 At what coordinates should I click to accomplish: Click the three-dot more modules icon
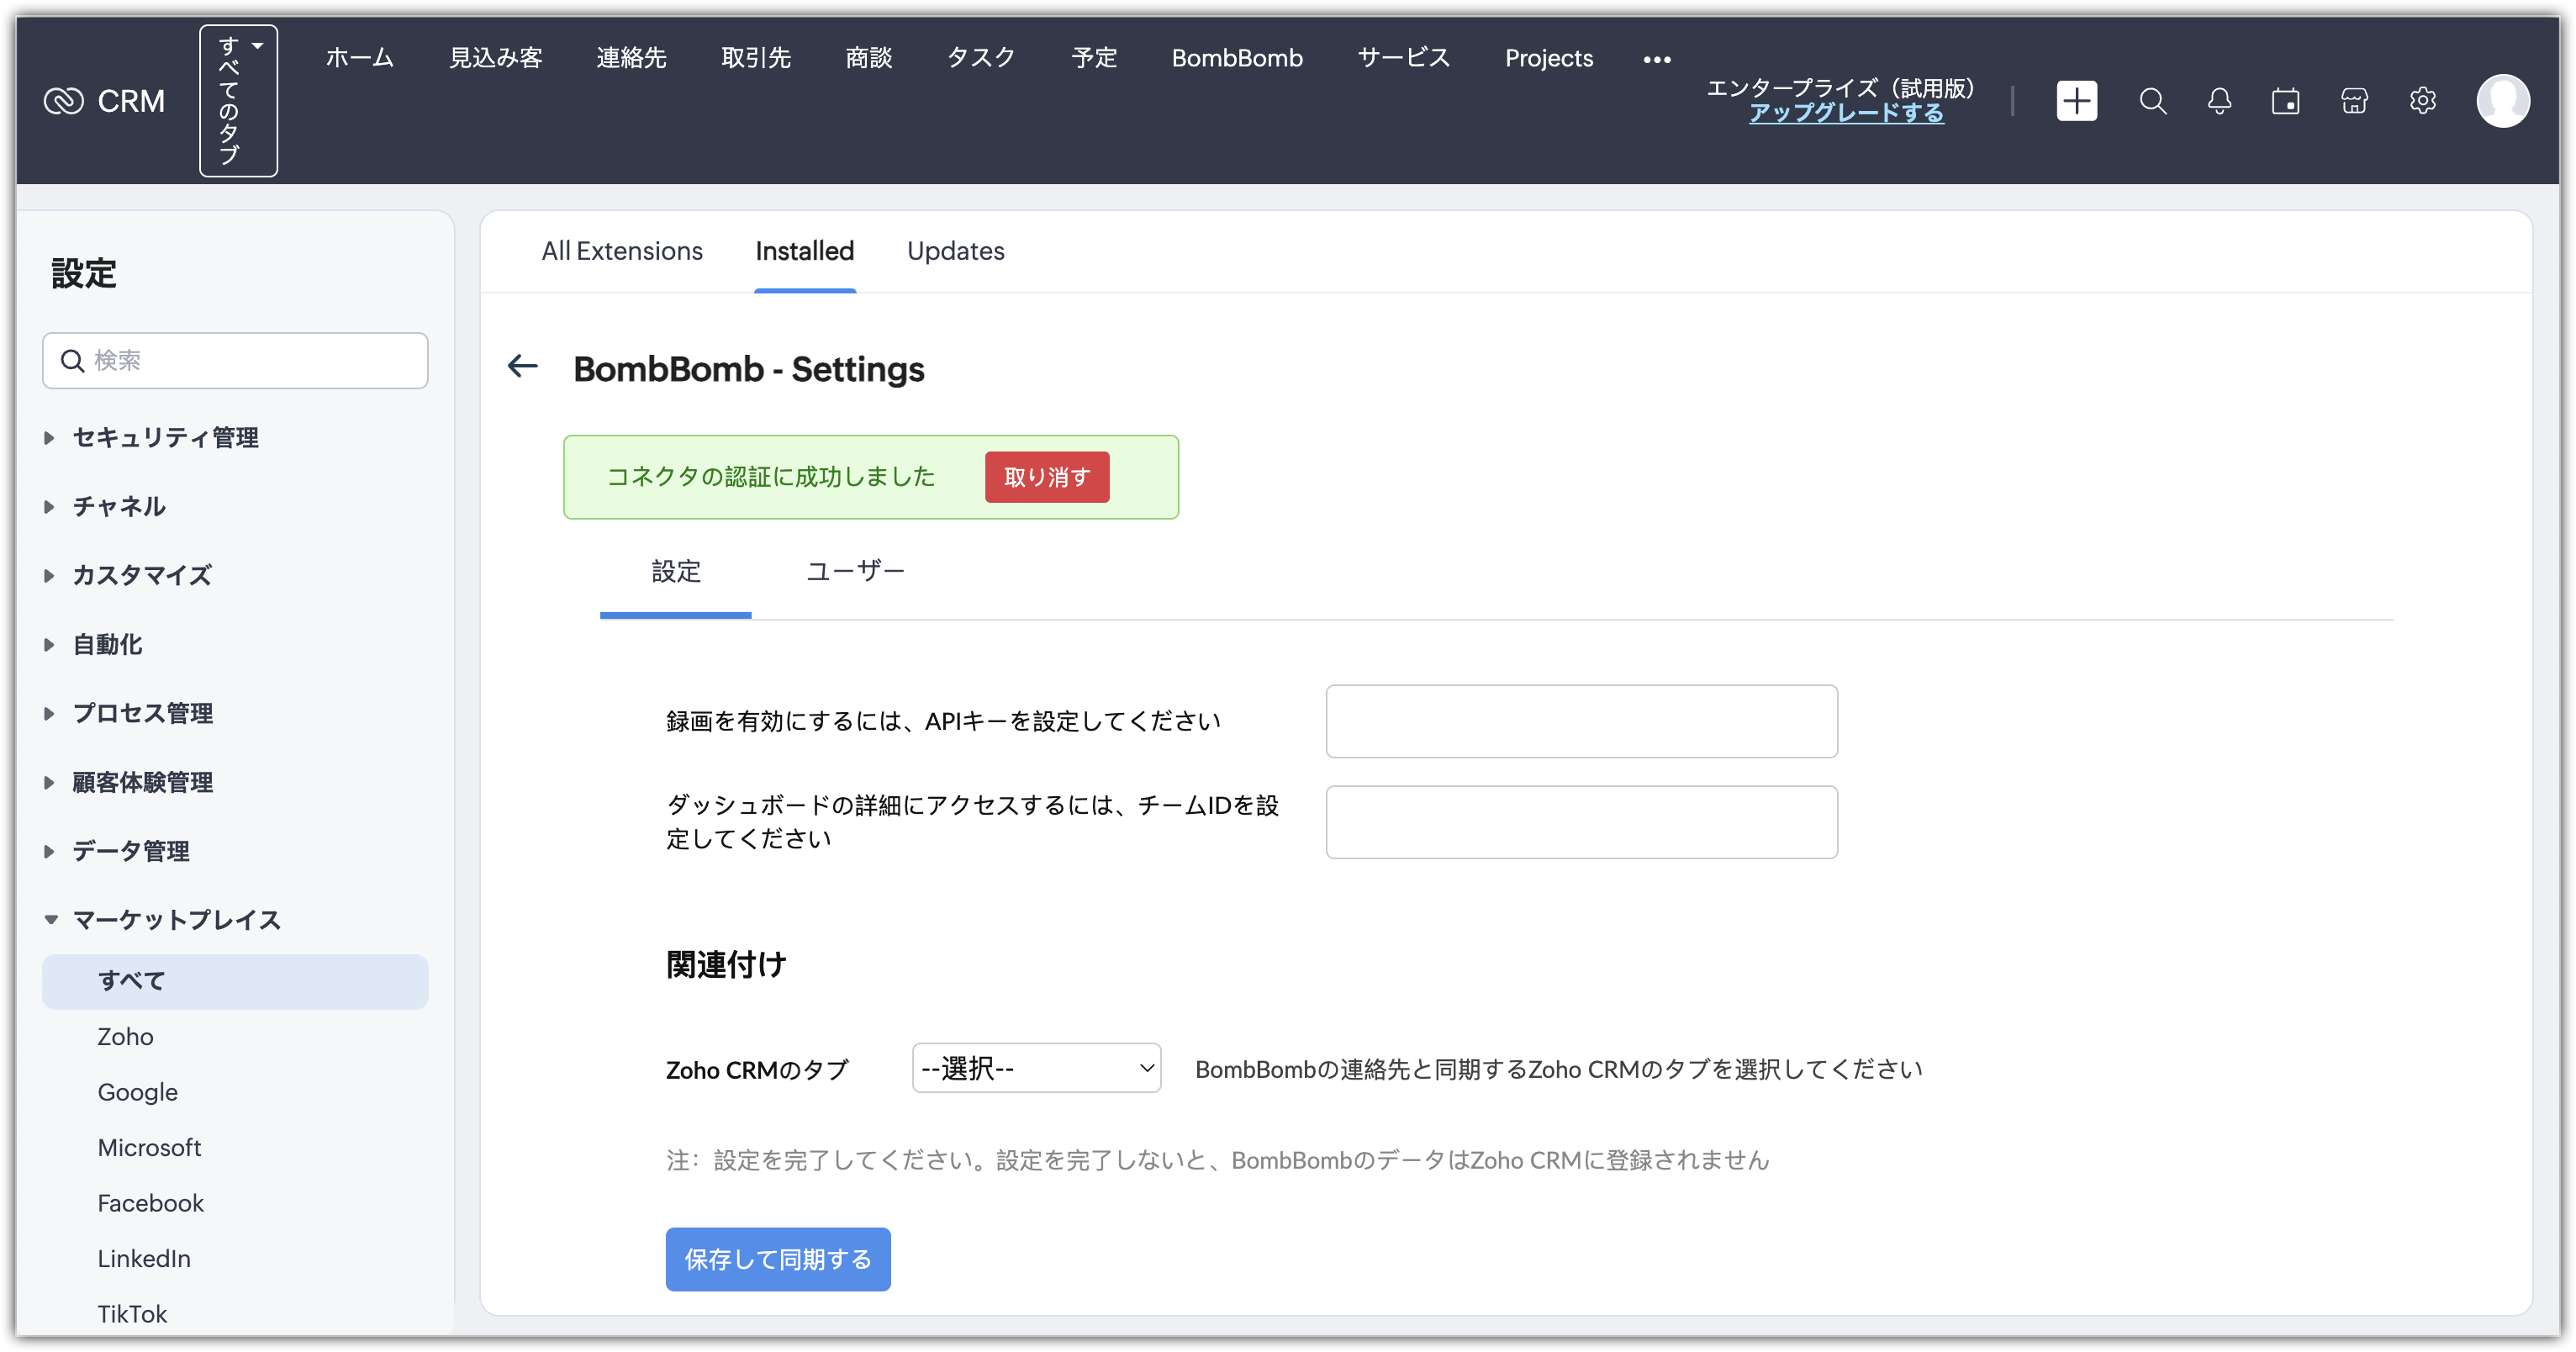[x=1656, y=60]
